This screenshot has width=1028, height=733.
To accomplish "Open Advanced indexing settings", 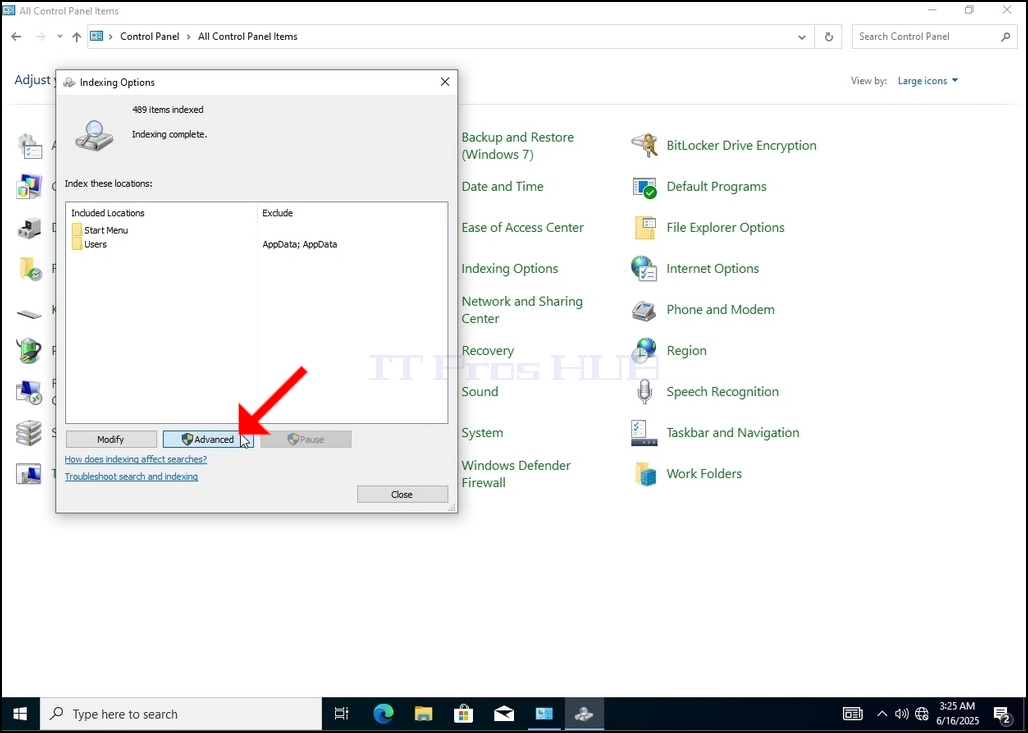I will [208, 439].
